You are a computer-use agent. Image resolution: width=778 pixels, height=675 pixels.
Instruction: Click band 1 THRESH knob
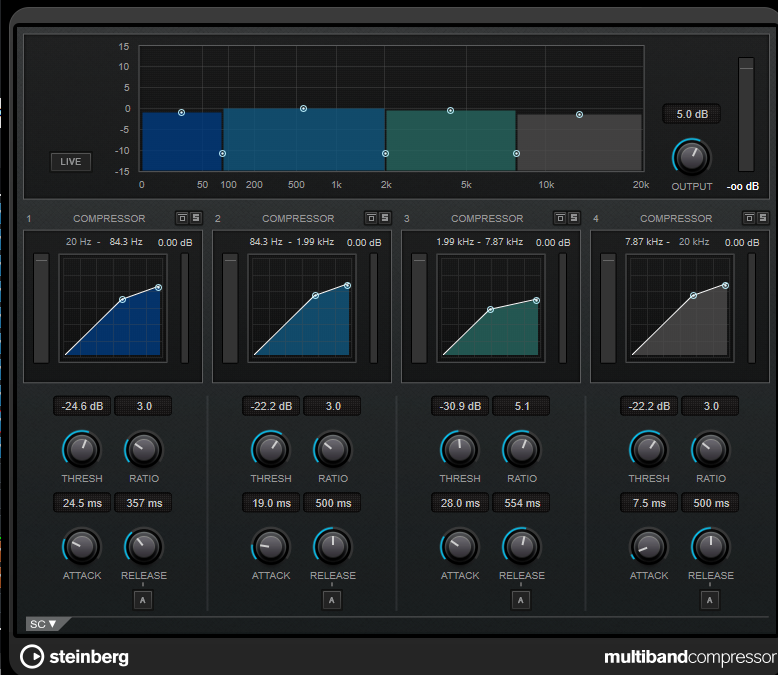click(82, 450)
